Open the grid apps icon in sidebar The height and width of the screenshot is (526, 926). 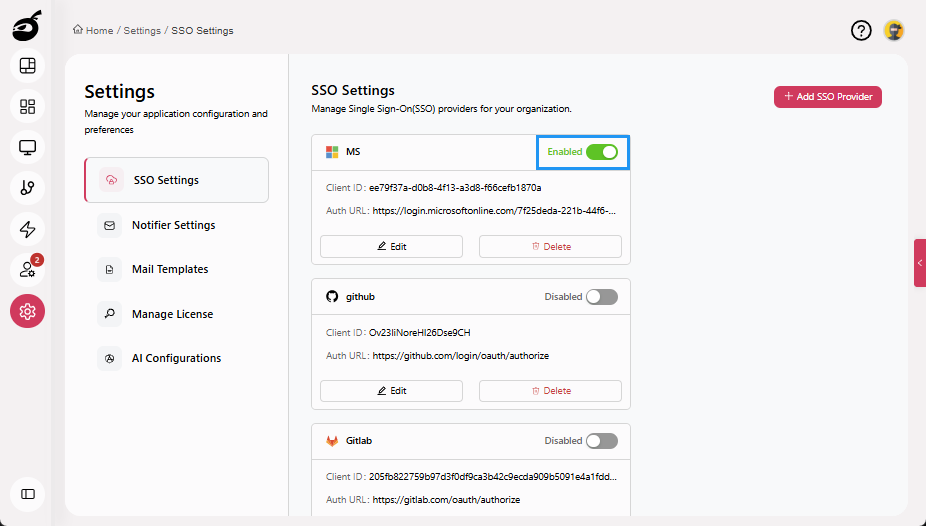(x=27, y=106)
